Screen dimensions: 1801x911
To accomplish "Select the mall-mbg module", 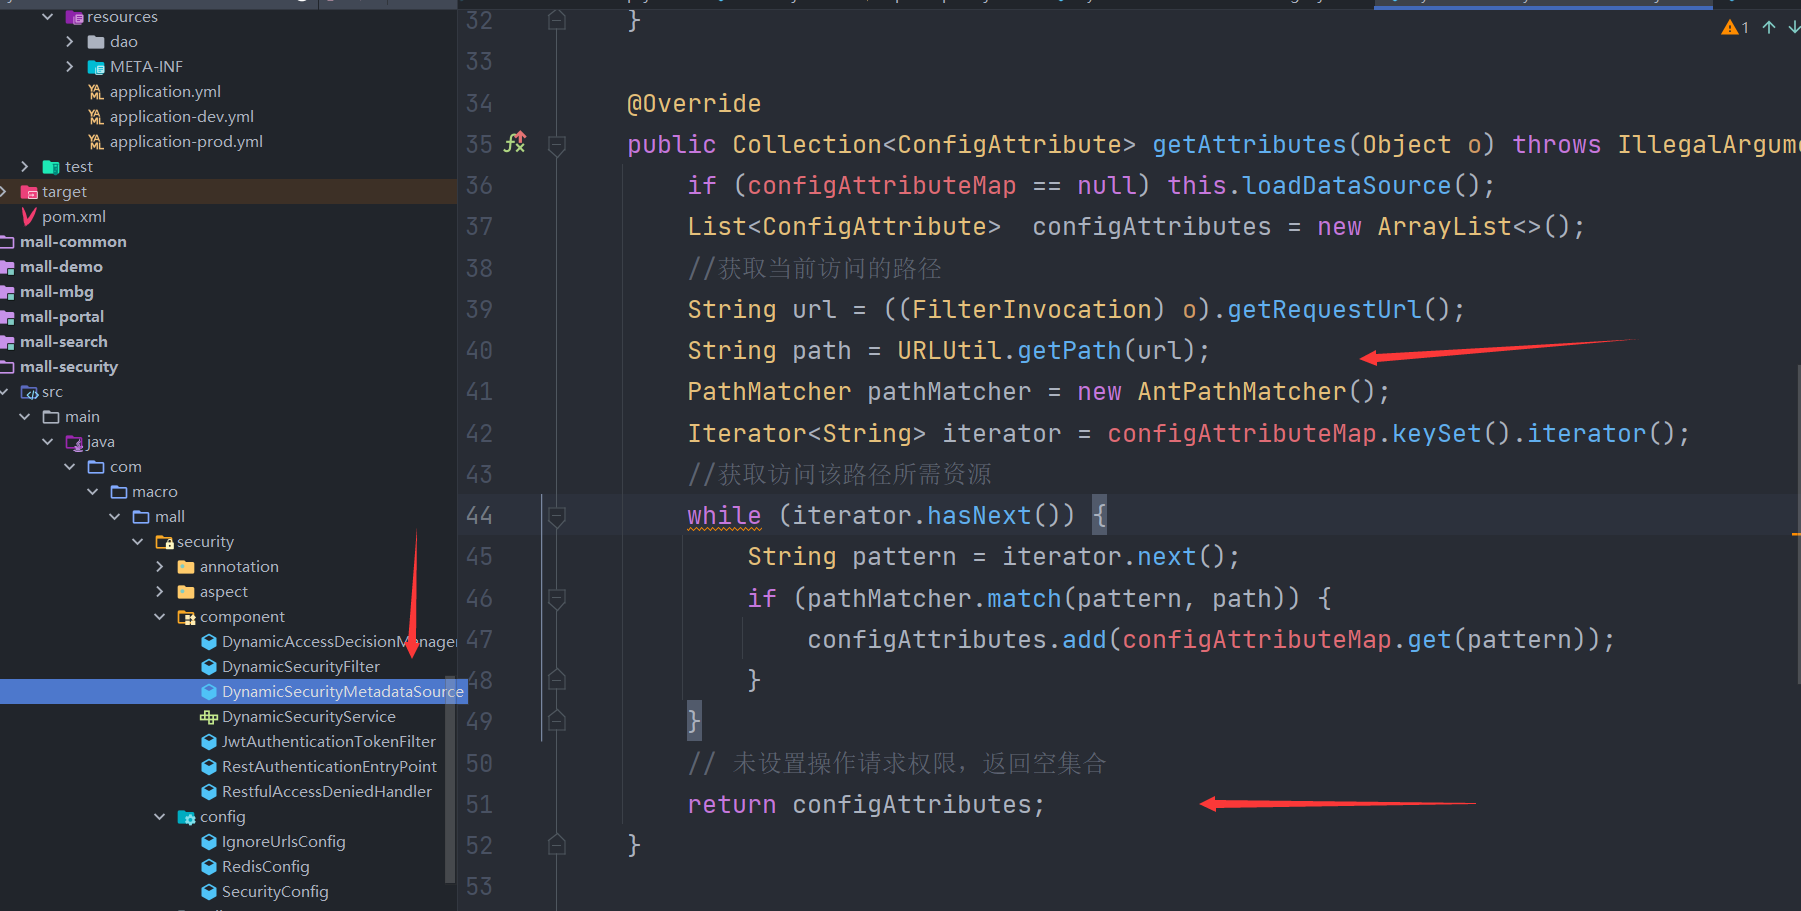I will (x=56, y=291).
